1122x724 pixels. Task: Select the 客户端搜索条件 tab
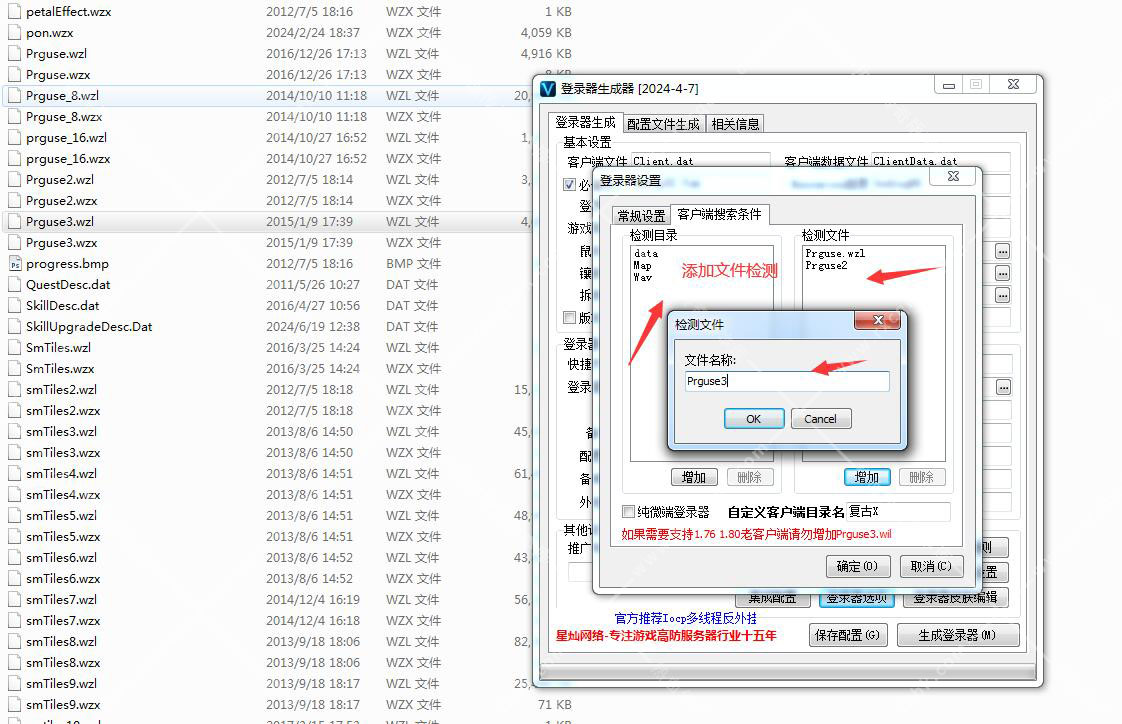(x=719, y=214)
